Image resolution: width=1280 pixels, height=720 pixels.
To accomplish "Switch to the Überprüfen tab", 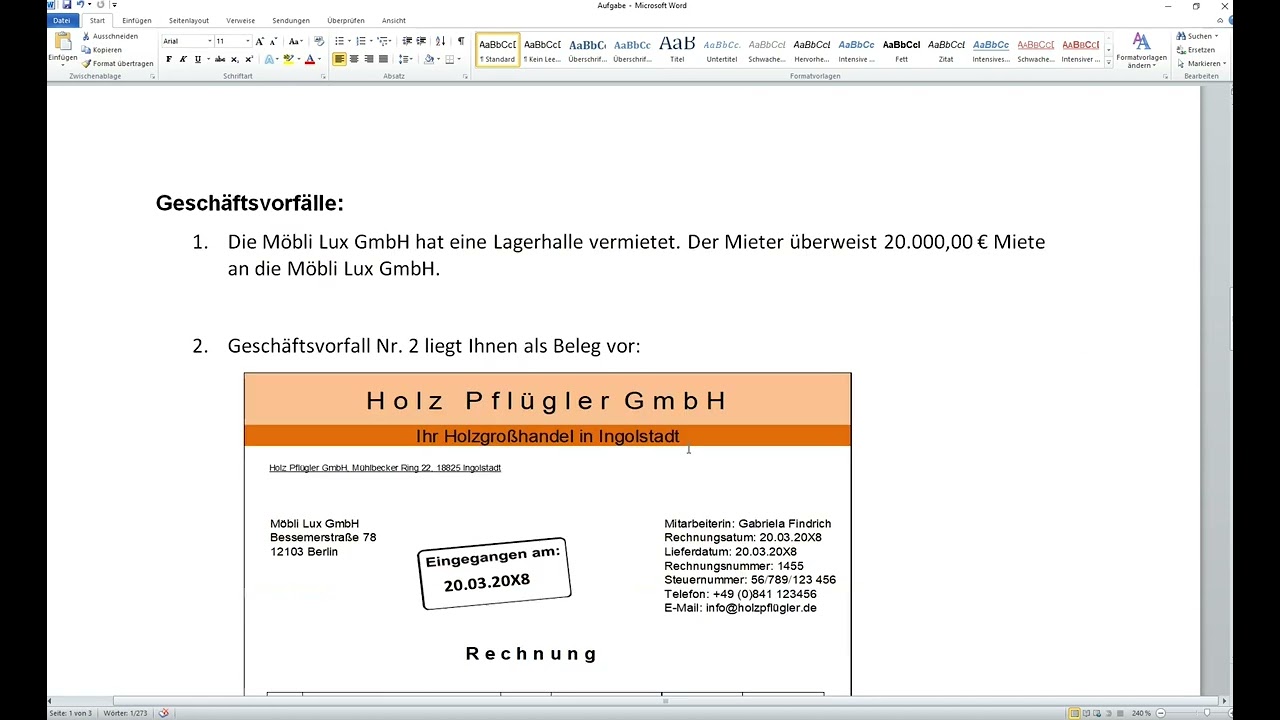I will 346,20.
